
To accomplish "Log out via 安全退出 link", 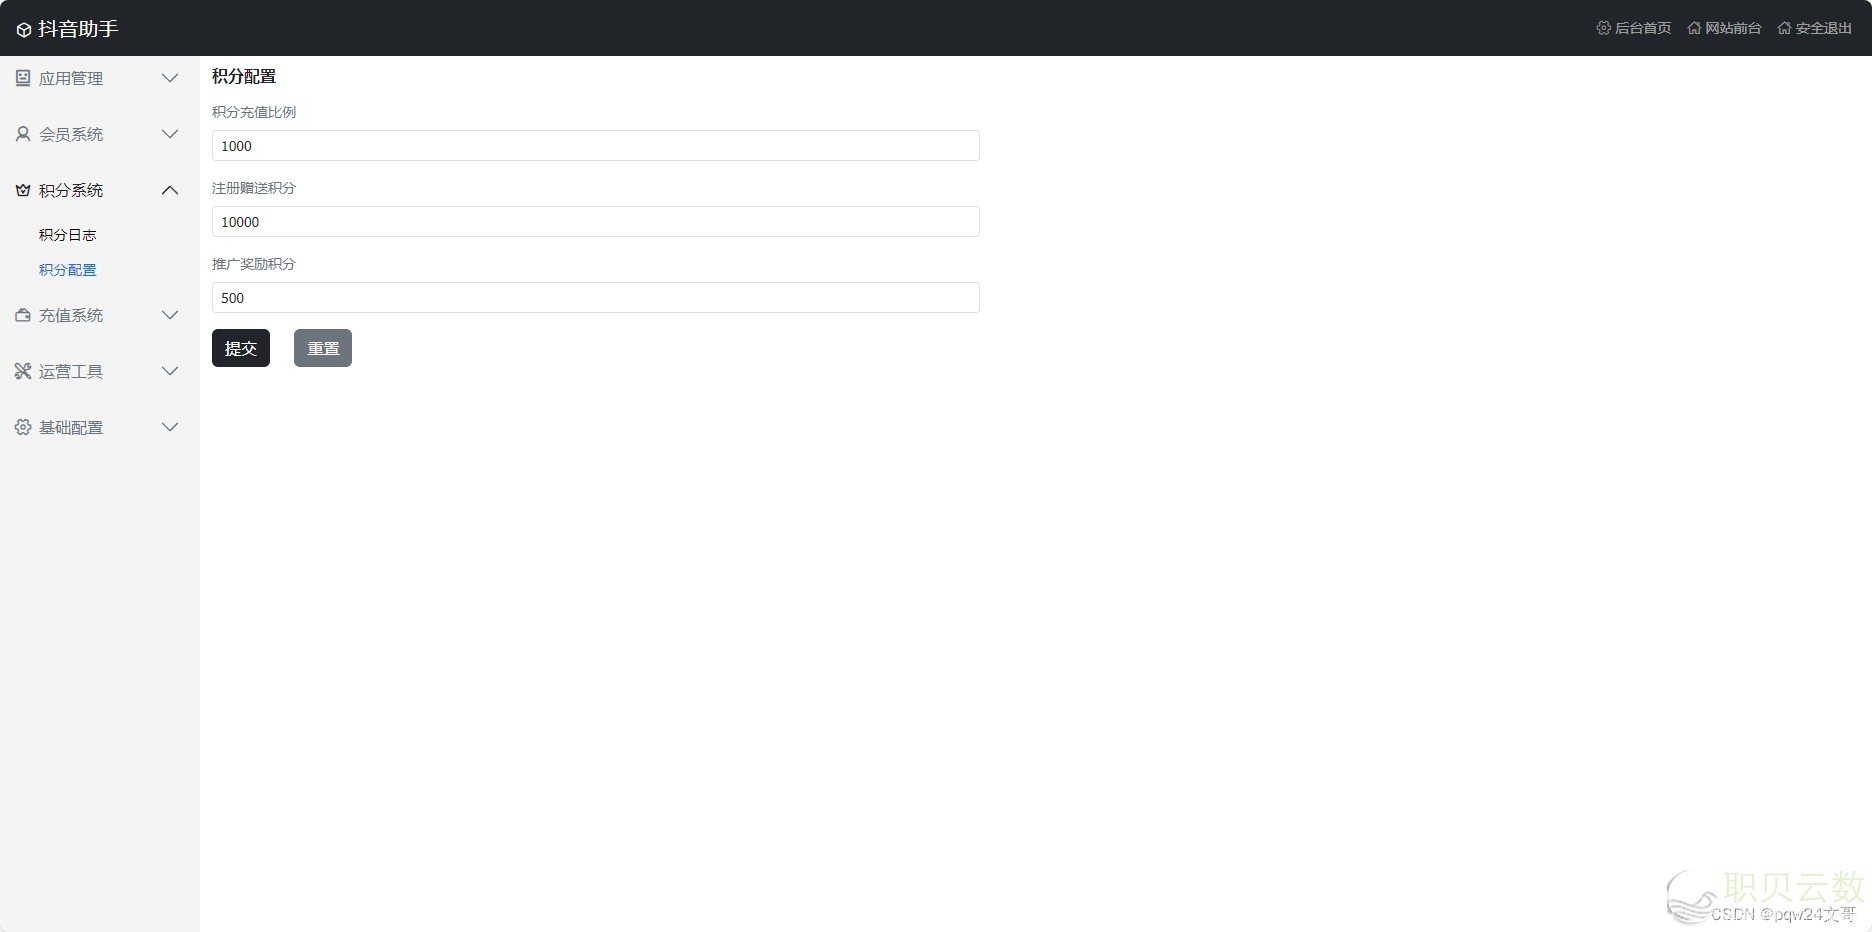I will [1815, 28].
